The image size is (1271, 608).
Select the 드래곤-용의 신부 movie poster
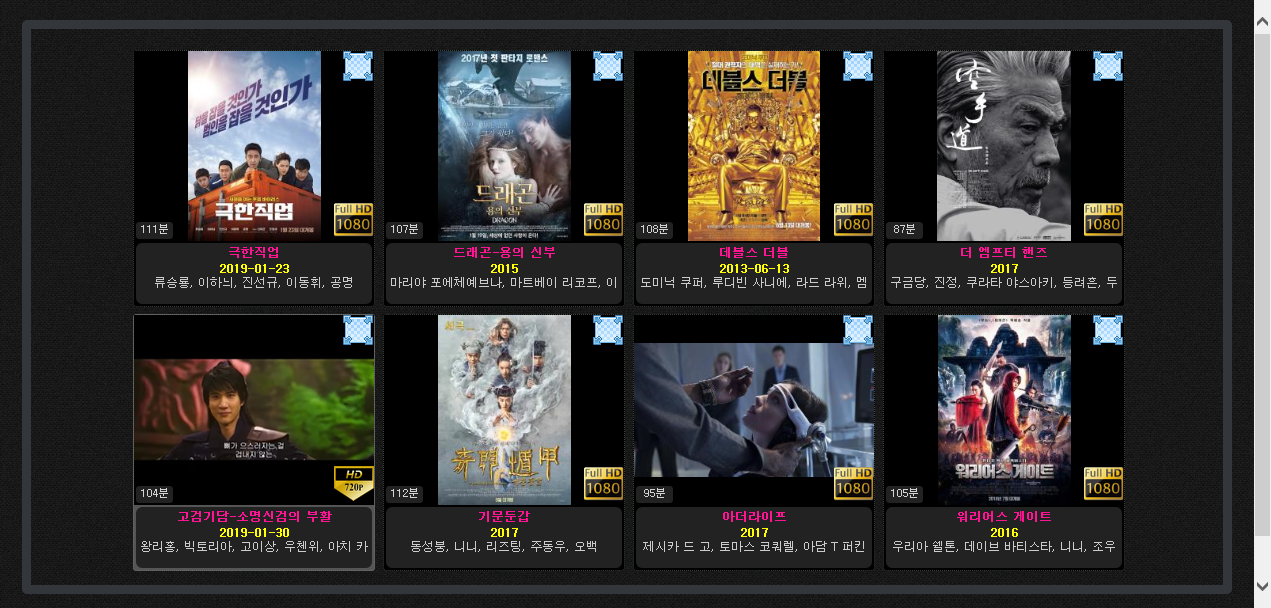point(504,146)
